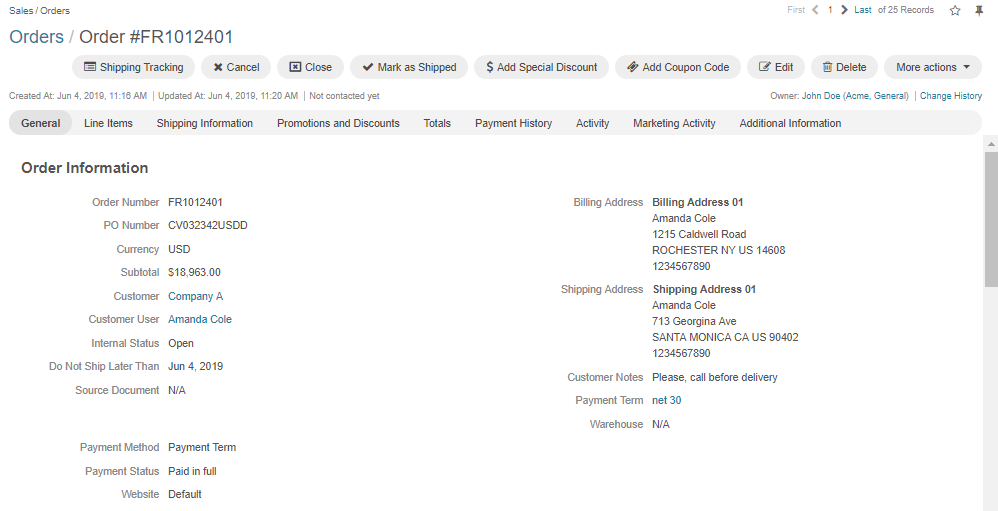Switch to the Activity tab
The image size is (998, 511).
[593, 123]
